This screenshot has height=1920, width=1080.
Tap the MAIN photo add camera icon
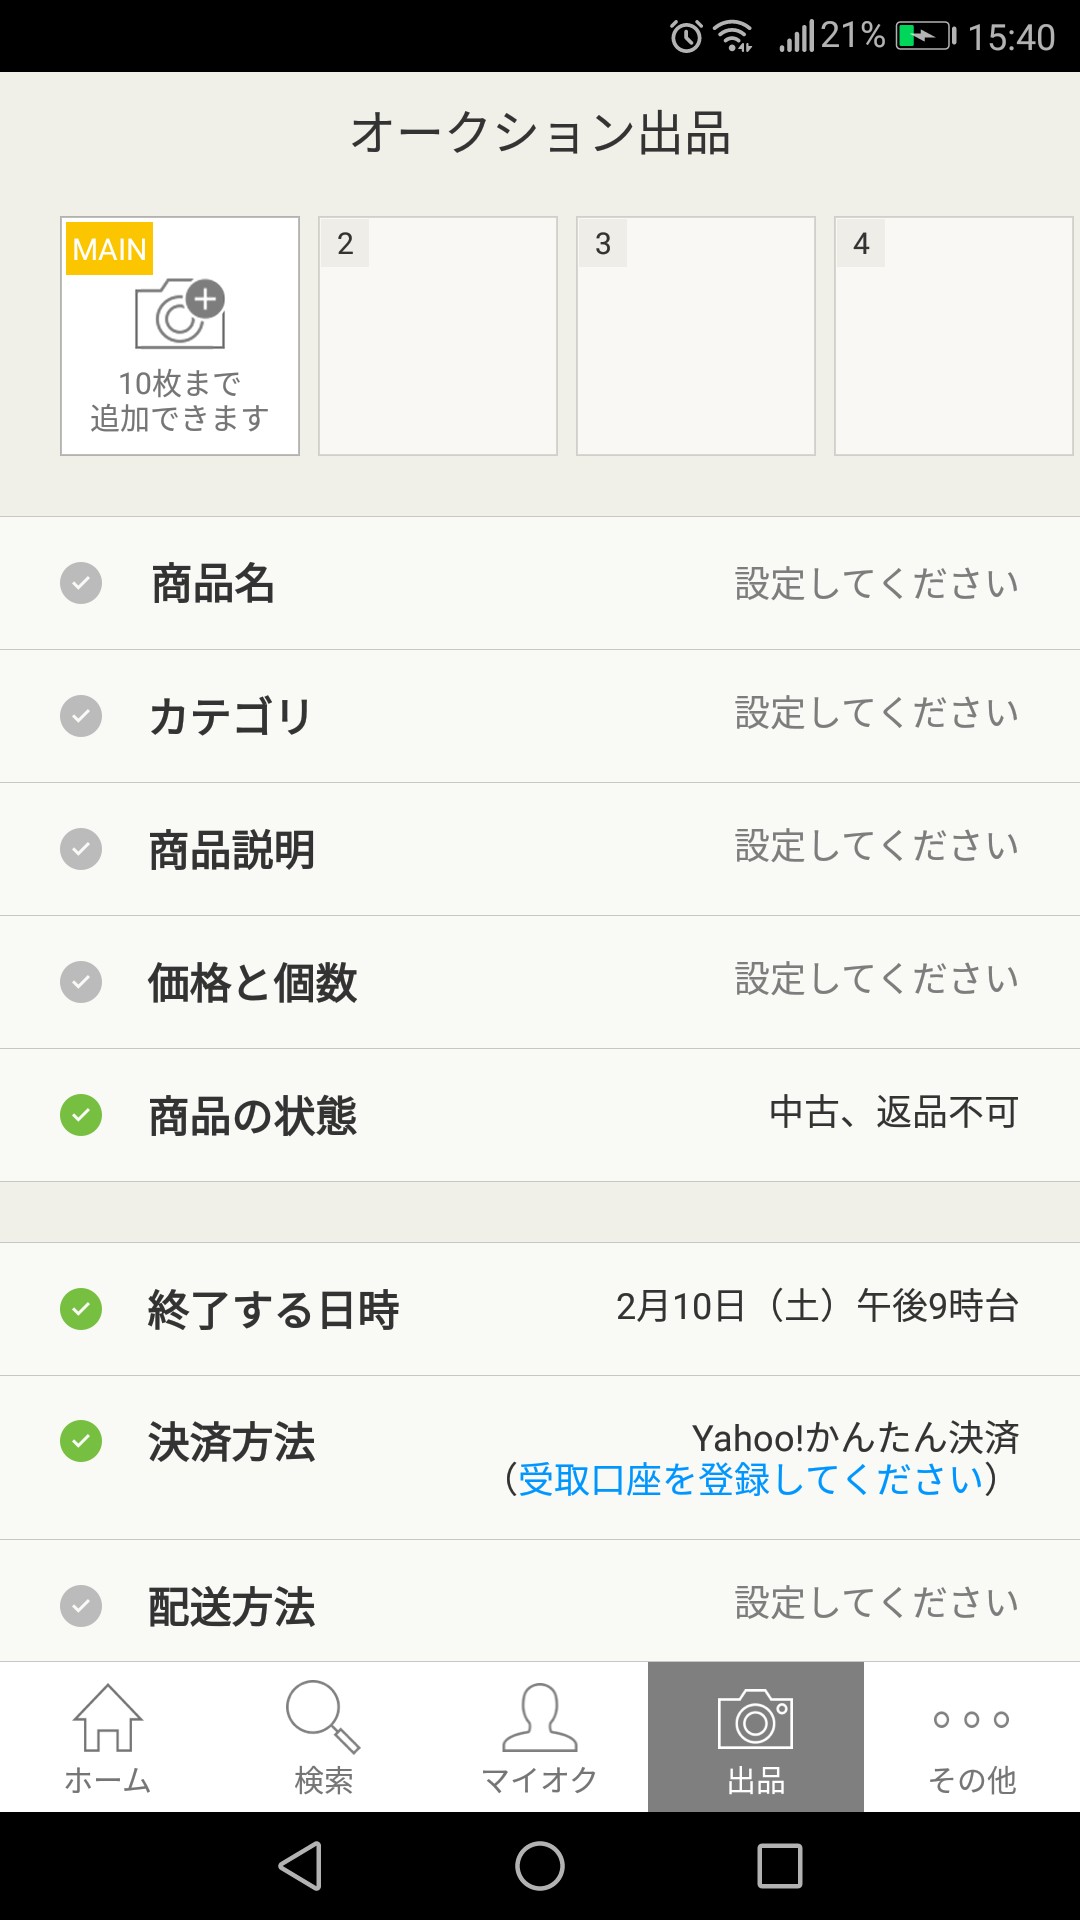click(x=180, y=314)
